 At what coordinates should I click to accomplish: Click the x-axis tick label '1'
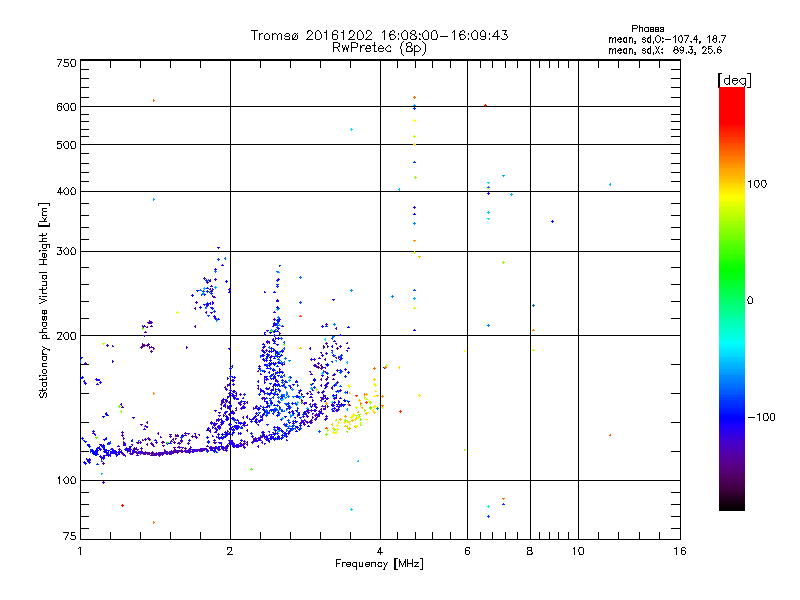80,551
